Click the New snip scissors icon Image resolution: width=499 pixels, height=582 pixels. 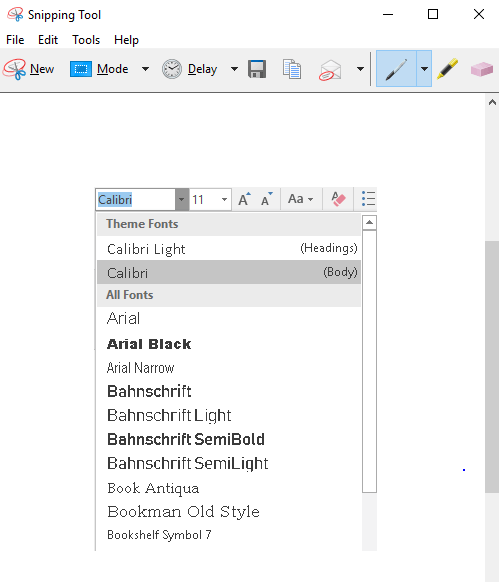click(x=14, y=69)
